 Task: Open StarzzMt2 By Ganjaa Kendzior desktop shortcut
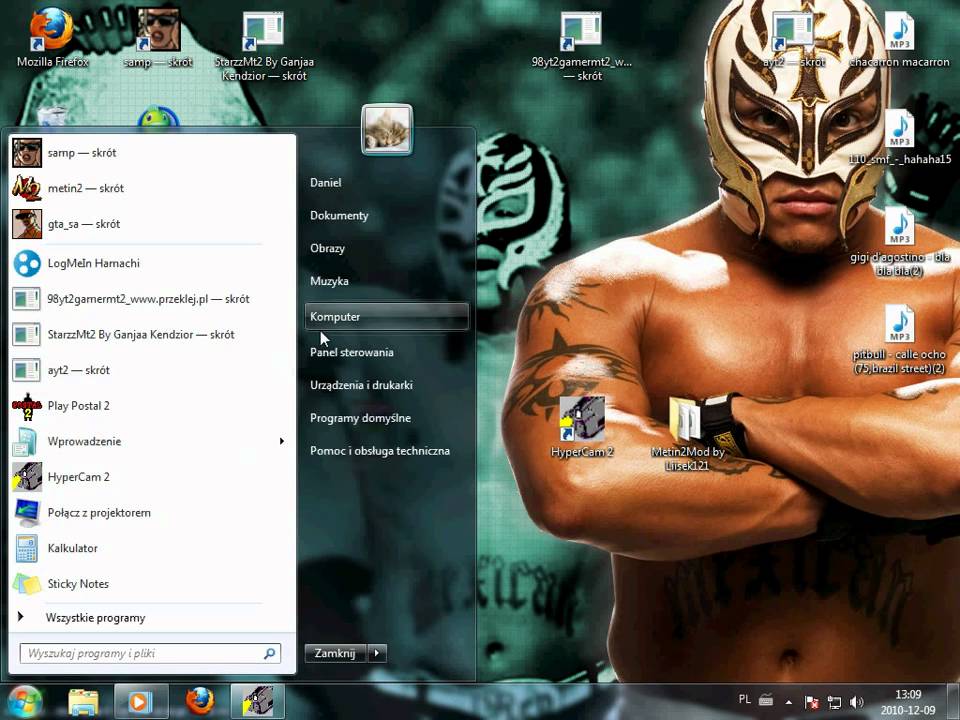[264, 46]
